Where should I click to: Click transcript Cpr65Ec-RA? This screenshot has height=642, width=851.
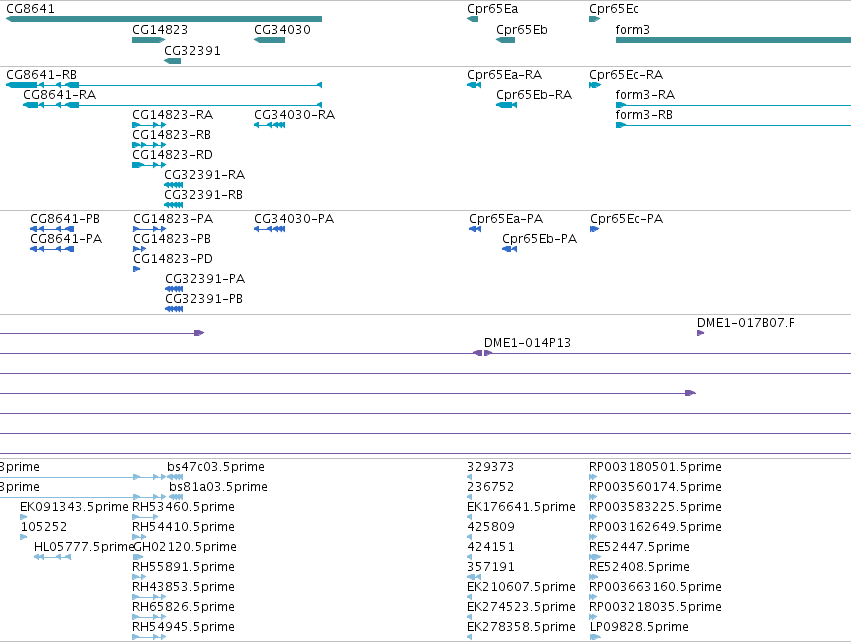(x=595, y=85)
